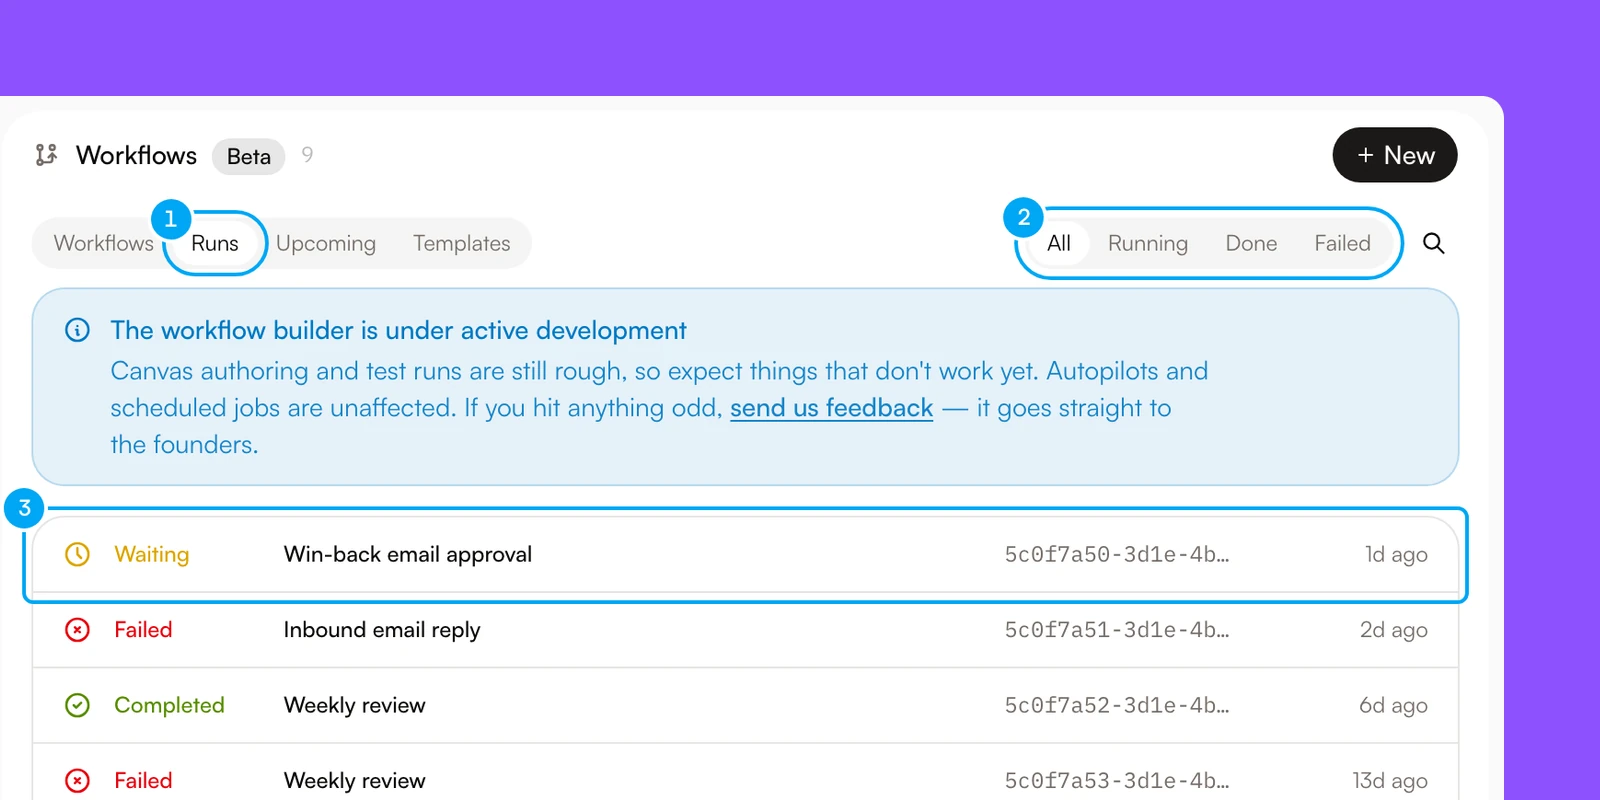Click the Workflows branch icon in header

tap(46, 155)
